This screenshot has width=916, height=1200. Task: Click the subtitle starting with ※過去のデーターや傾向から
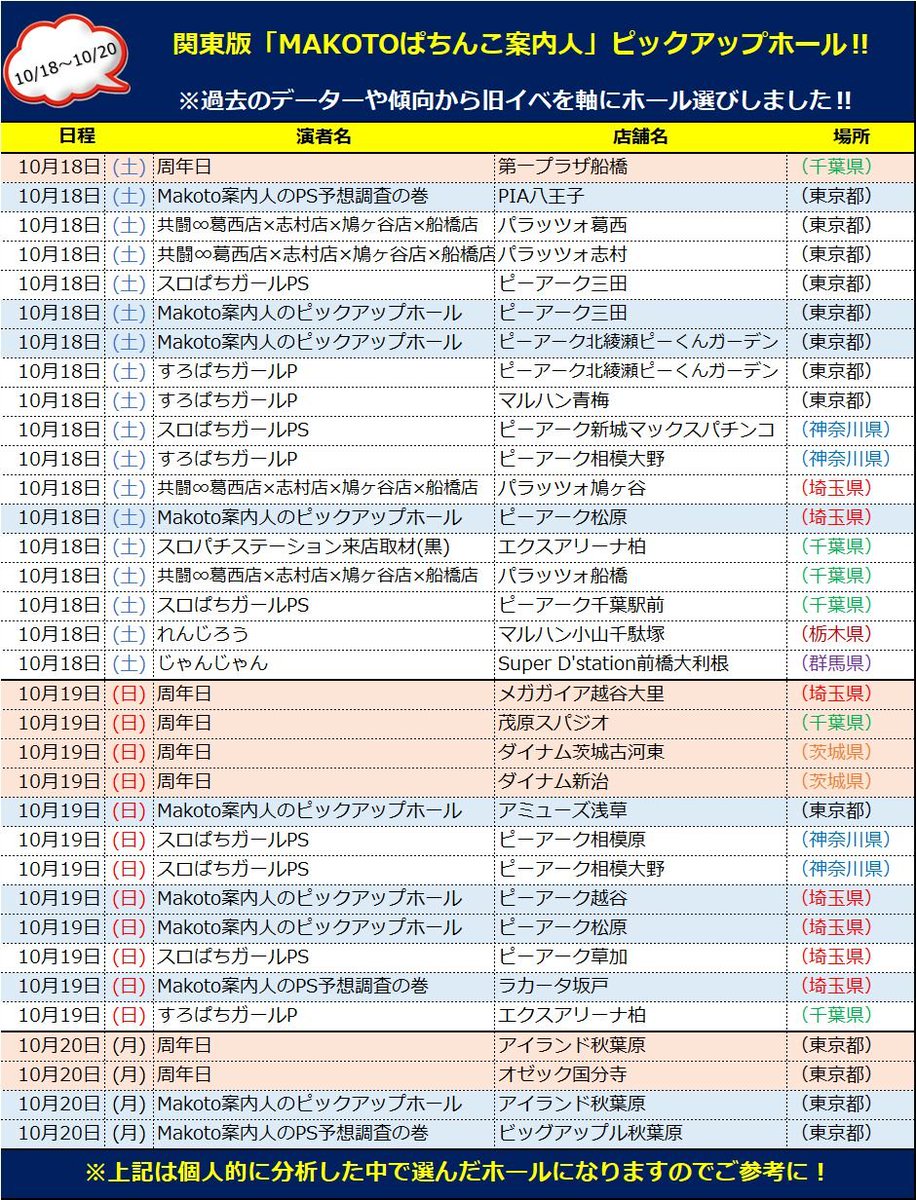(x=515, y=100)
